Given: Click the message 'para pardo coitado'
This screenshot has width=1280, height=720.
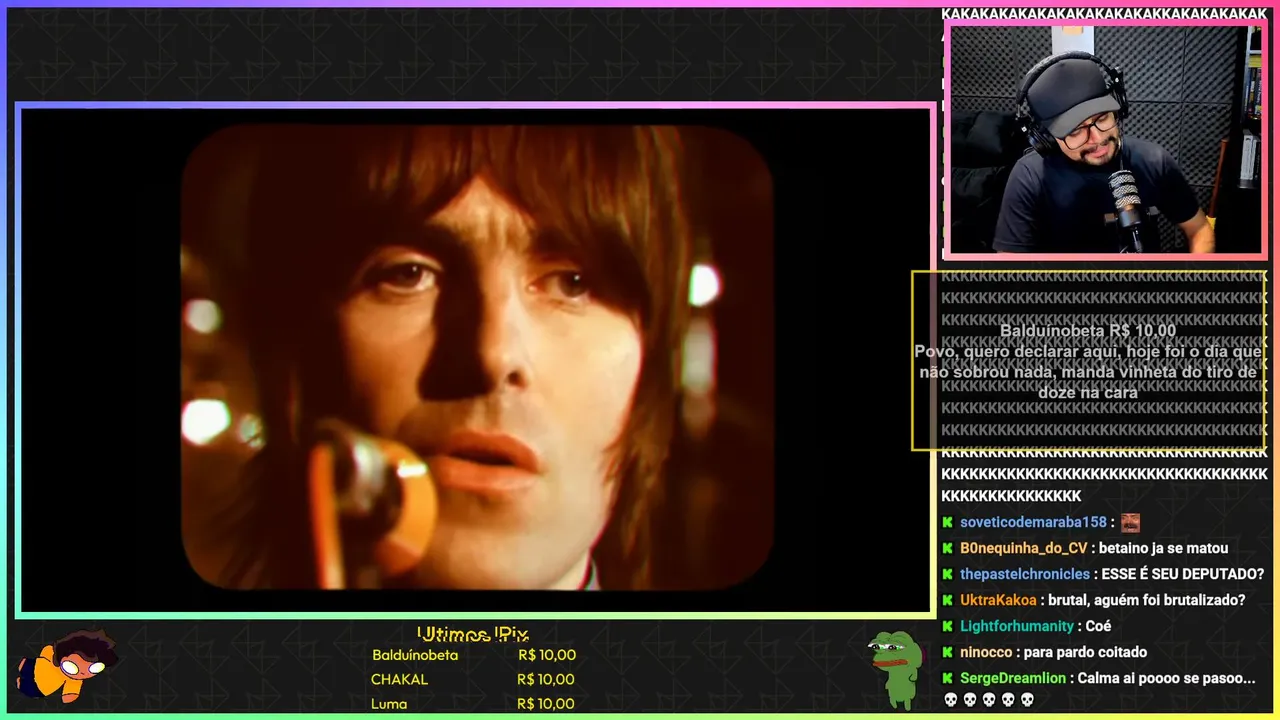Looking at the screenshot, I should point(1086,652).
